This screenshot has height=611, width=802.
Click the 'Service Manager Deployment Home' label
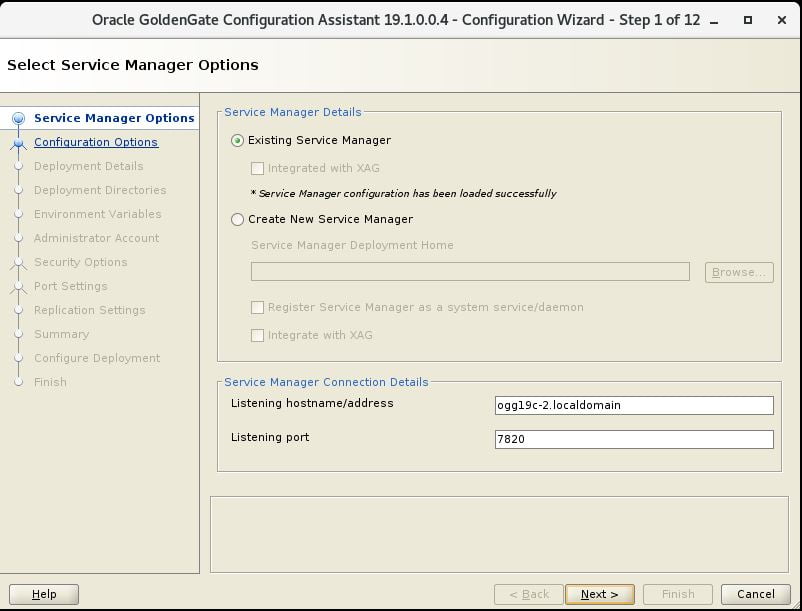click(352, 245)
